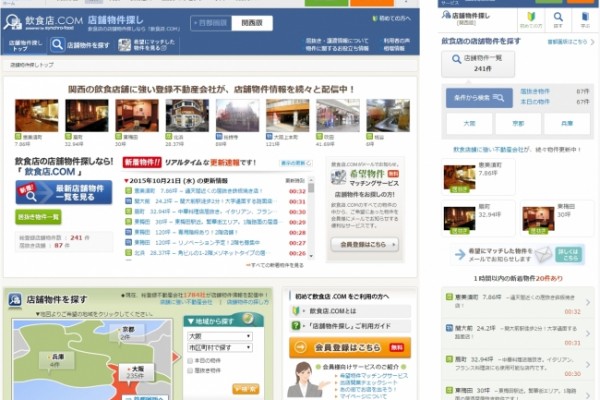Click the green 居抜き物件一覧 button
Image resolution: width=600 pixels, height=400 pixels.
pos(38,217)
